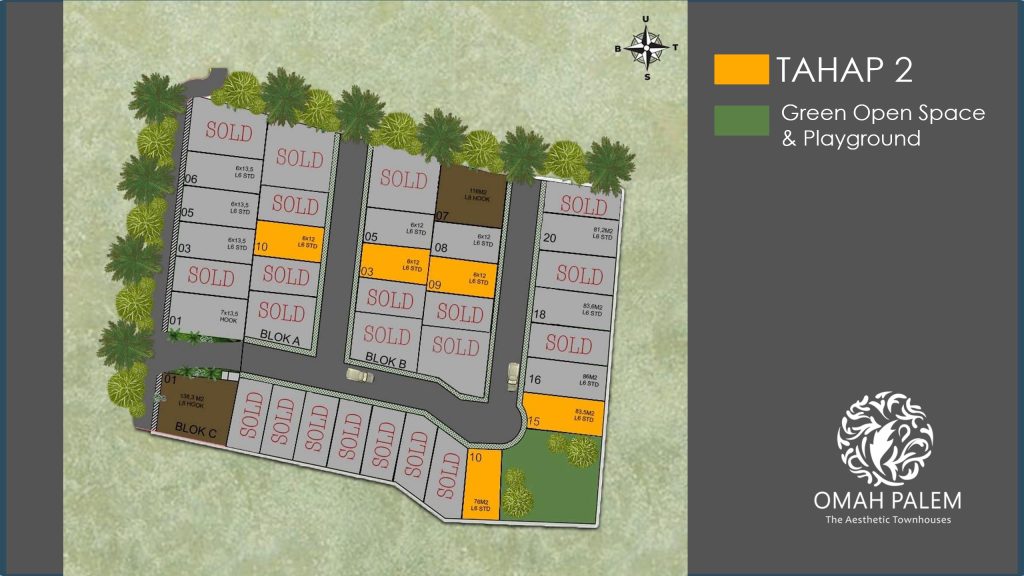This screenshot has height=576, width=1024.
Task: Select brown lot 01 in Blok C
Action: point(195,403)
